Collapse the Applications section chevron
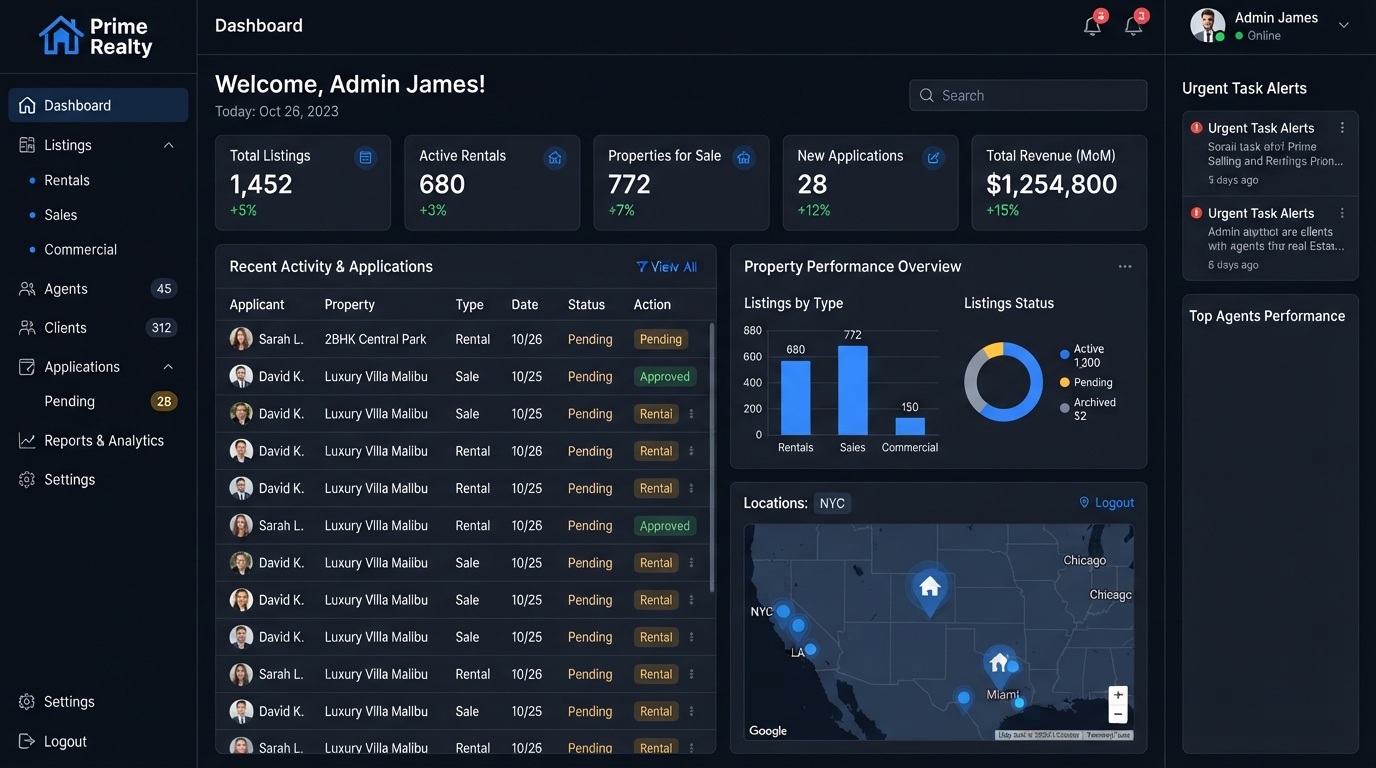The height and width of the screenshot is (768, 1376). pyautogui.click(x=168, y=367)
